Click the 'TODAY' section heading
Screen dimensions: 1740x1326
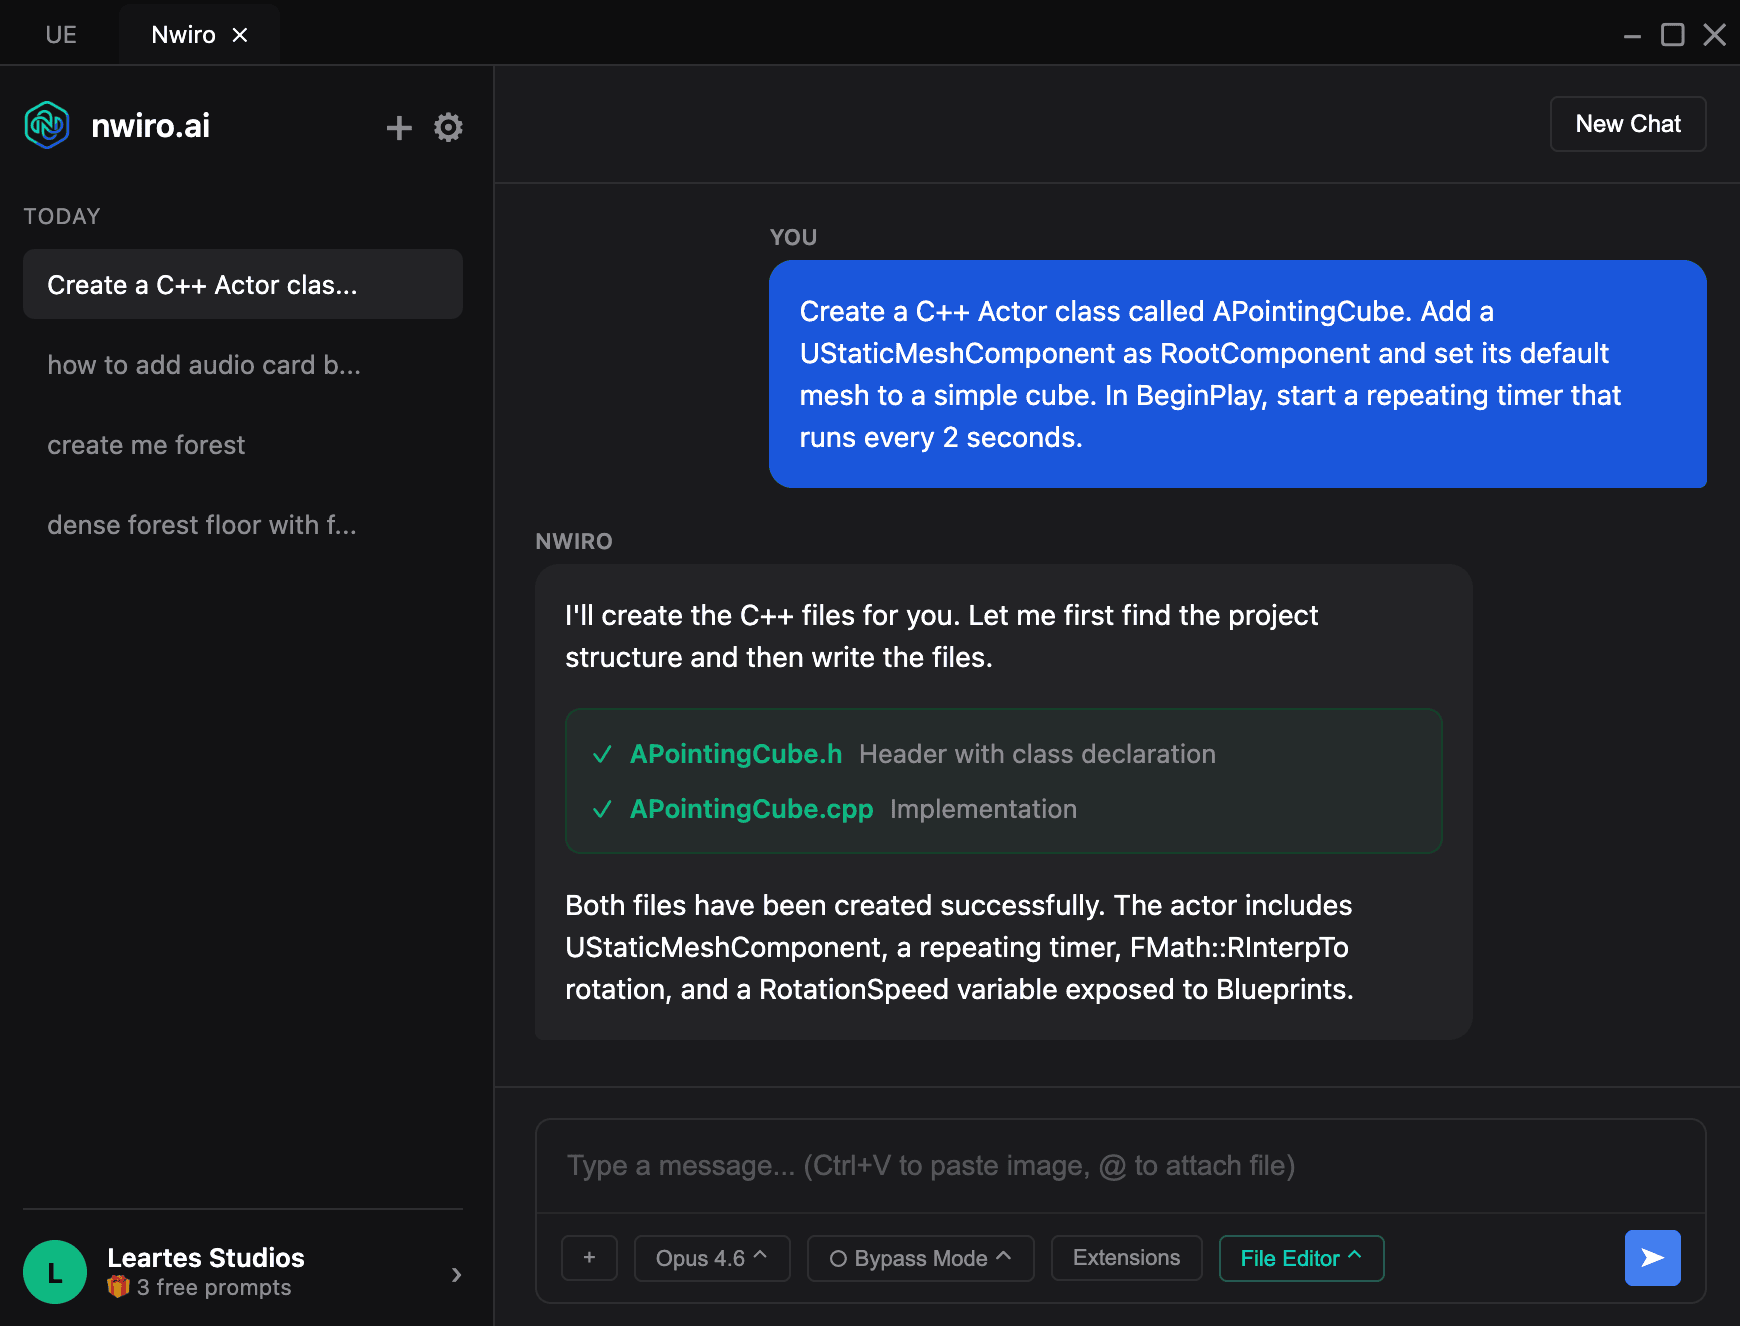62,216
